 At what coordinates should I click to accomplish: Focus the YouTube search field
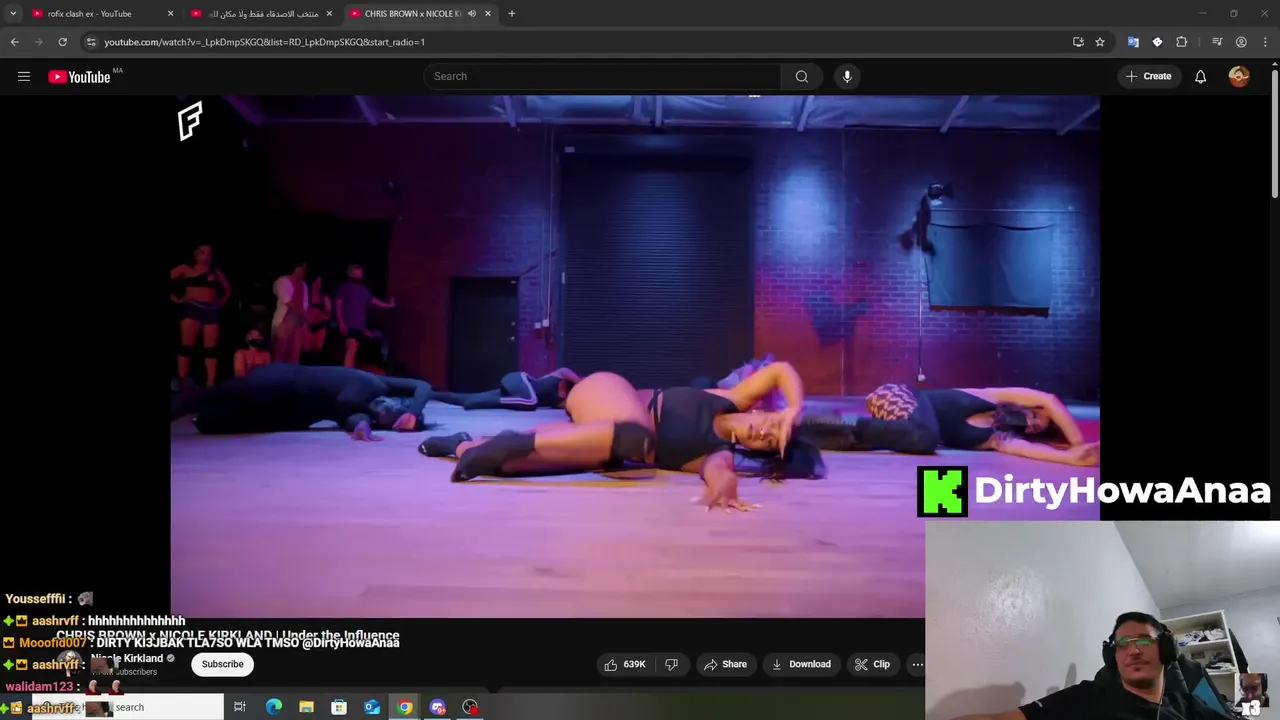[603, 76]
